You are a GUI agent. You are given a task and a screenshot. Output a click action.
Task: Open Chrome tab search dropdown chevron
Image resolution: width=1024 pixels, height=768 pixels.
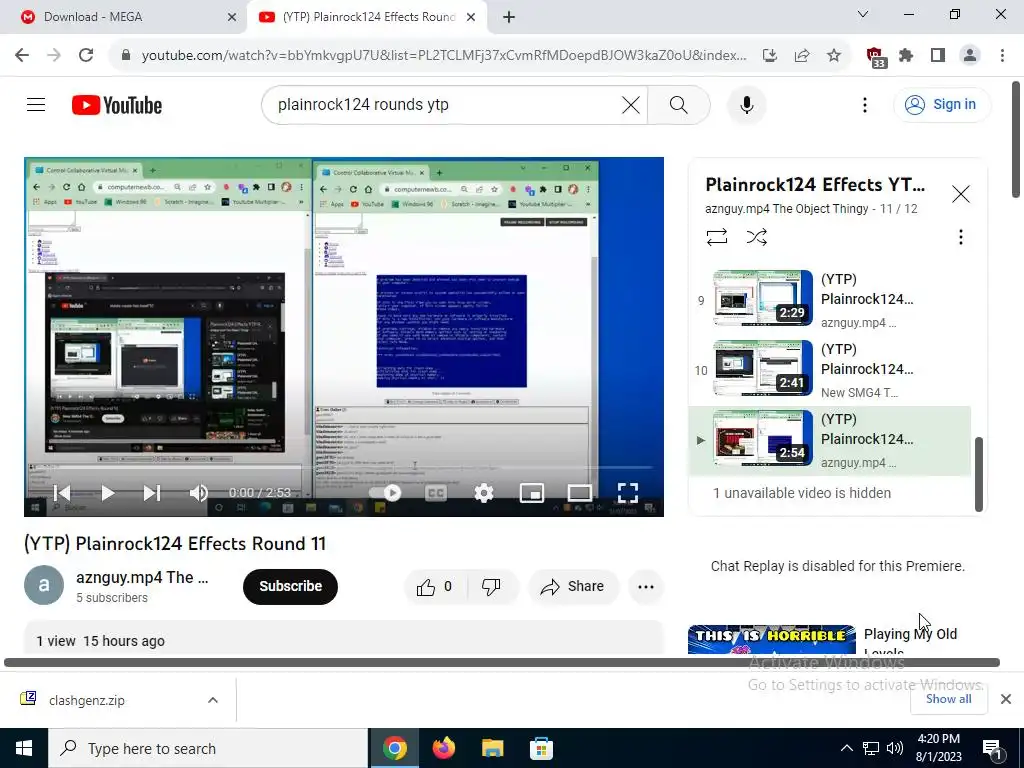point(863,14)
